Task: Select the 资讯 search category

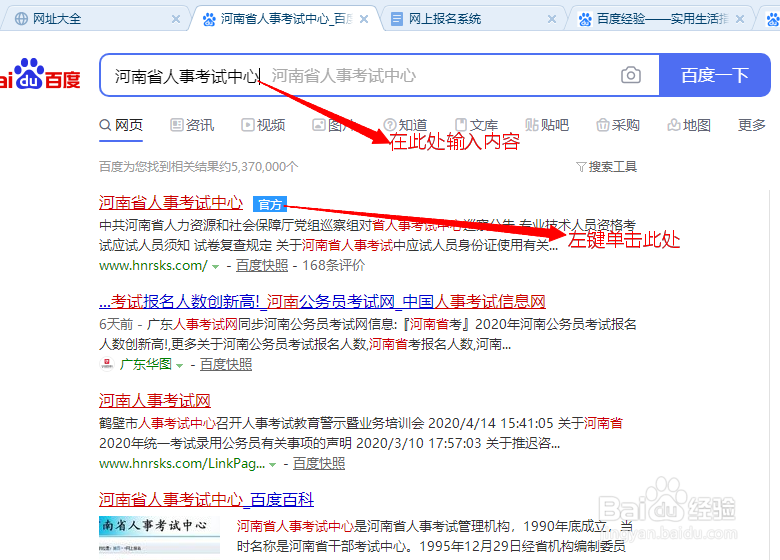Action: pyautogui.click(x=192, y=125)
